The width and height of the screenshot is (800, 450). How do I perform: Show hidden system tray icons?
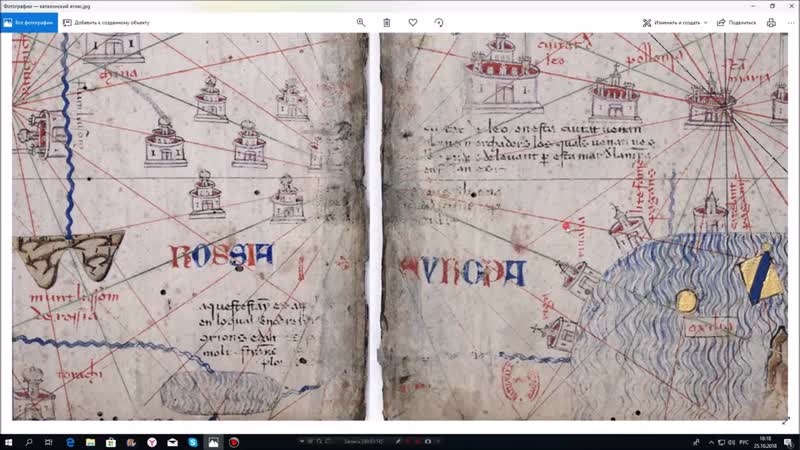[711, 442]
